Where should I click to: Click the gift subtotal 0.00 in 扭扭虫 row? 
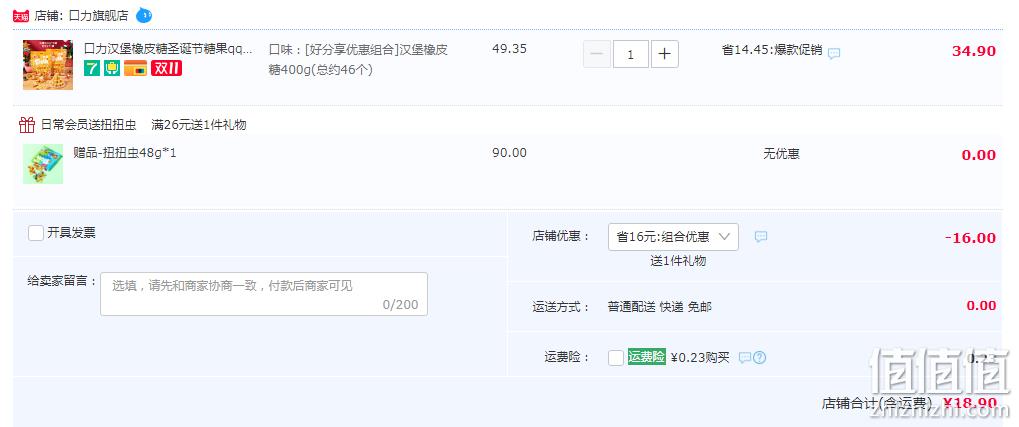coord(979,155)
